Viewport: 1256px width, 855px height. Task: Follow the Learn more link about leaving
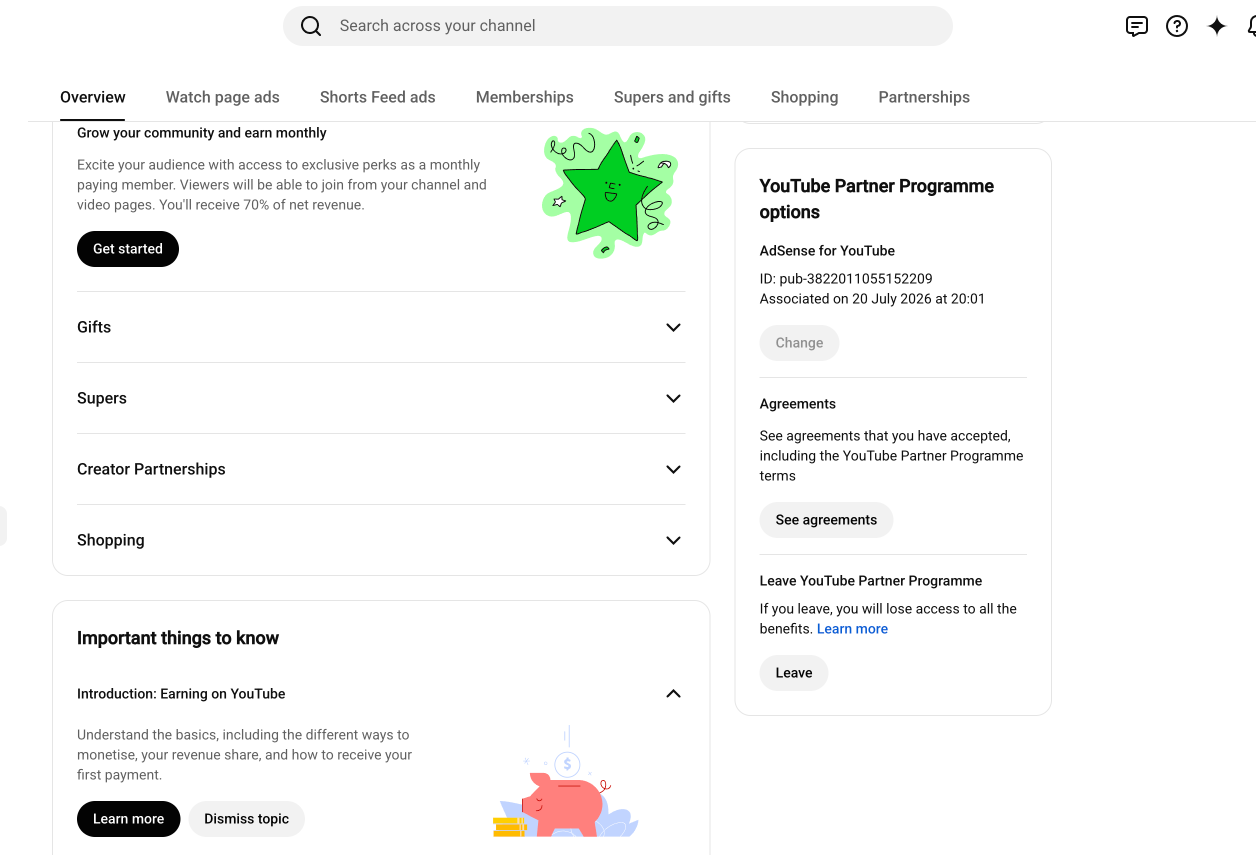(852, 629)
